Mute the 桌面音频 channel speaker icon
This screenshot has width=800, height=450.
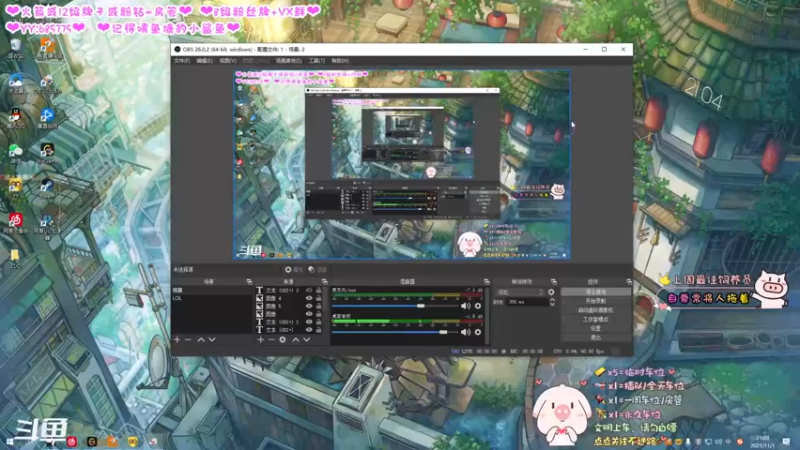click(465, 332)
